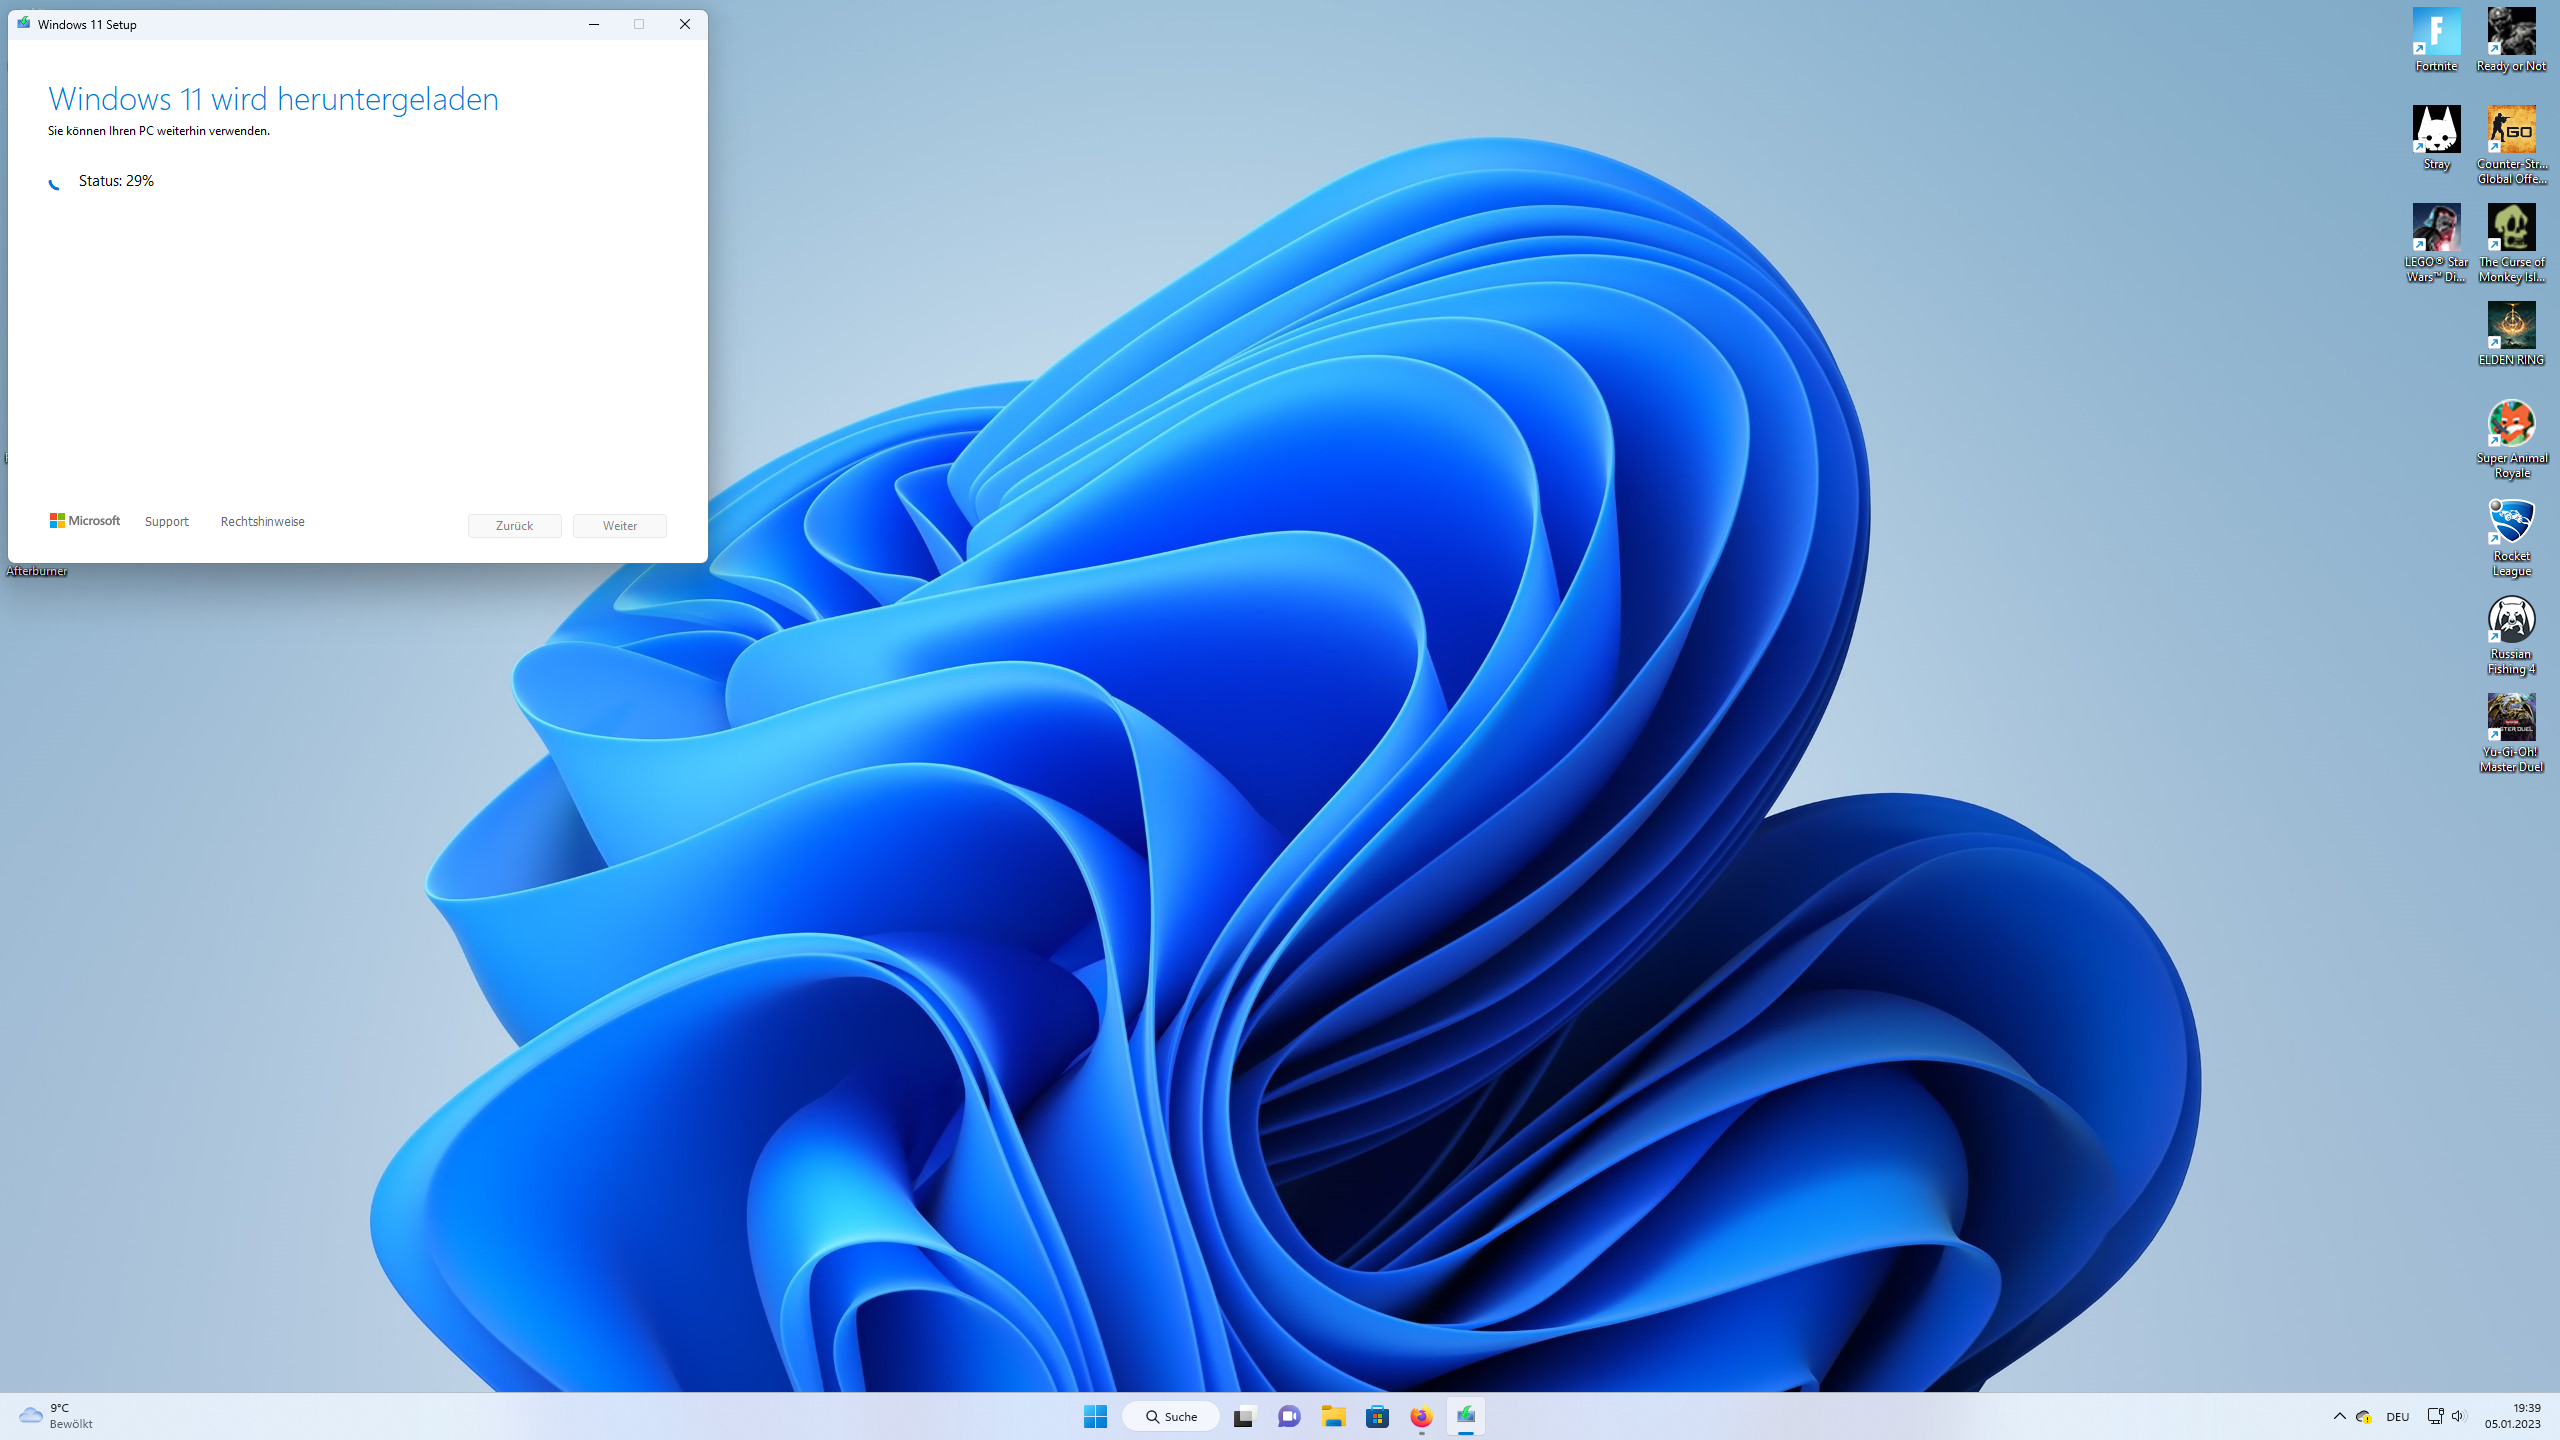
Task: Click the taskbar Suche search box
Action: (x=1171, y=1416)
